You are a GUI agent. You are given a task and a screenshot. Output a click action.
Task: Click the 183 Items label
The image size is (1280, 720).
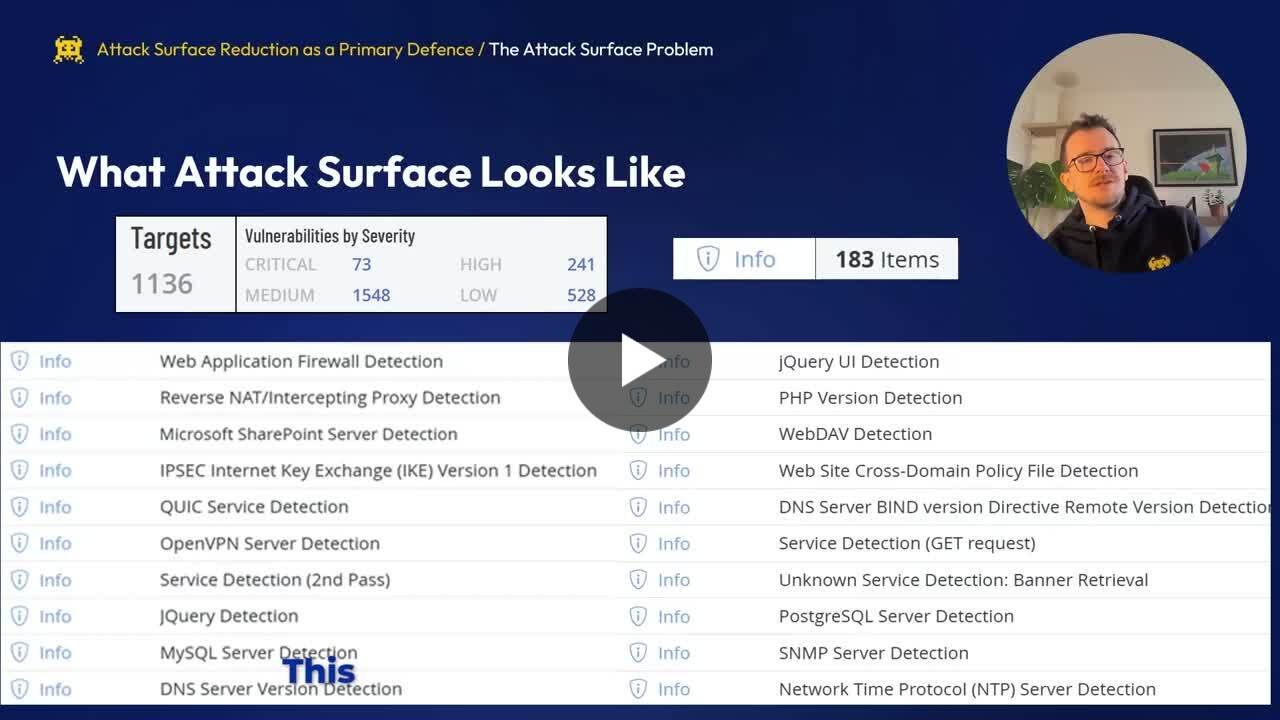click(887, 259)
